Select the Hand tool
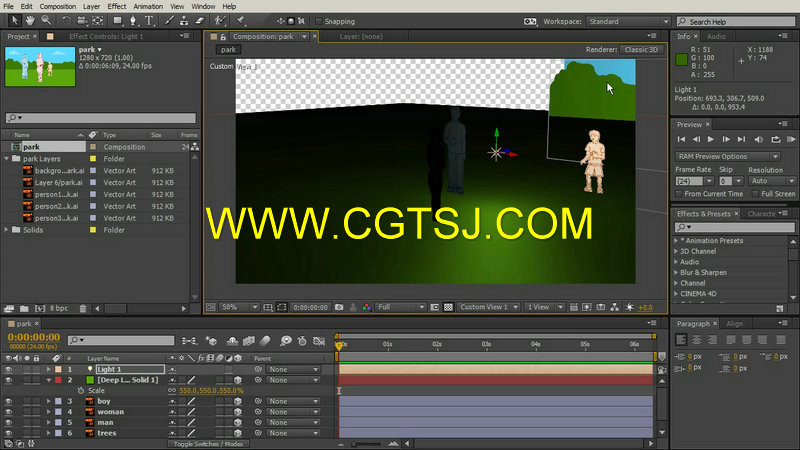The image size is (800, 450). (30, 20)
